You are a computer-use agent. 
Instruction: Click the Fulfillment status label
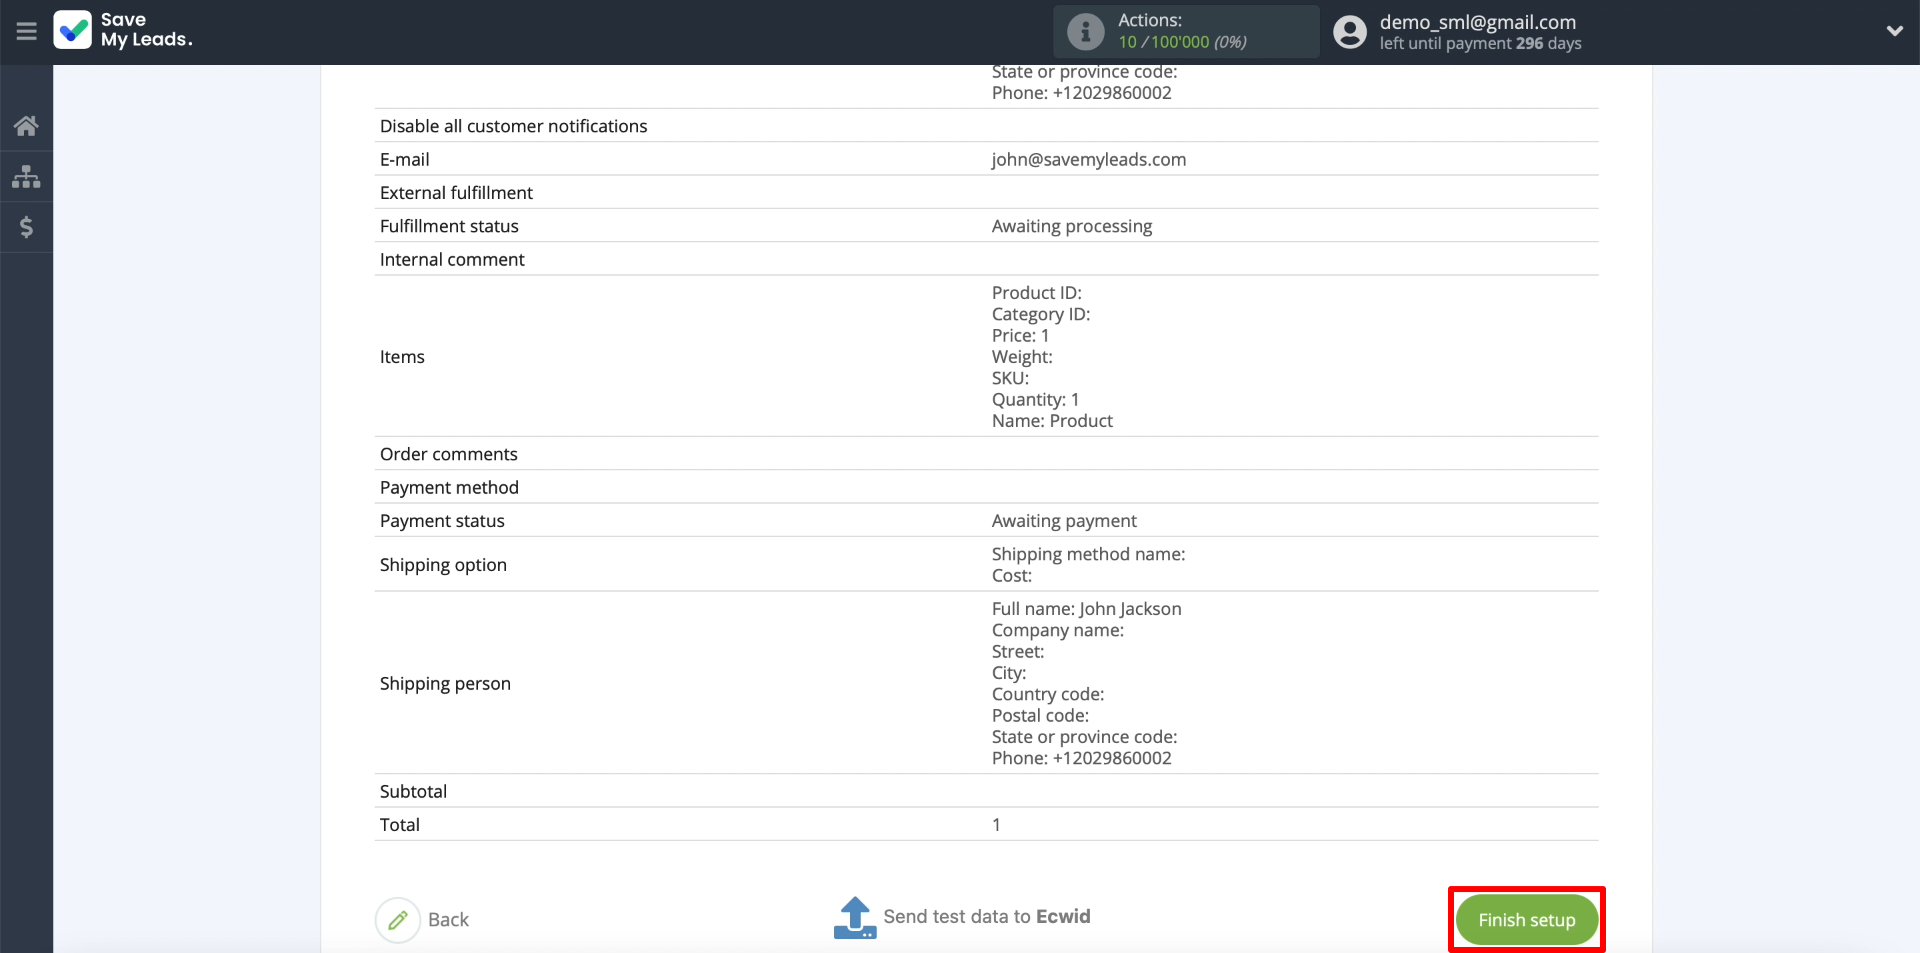coord(449,226)
